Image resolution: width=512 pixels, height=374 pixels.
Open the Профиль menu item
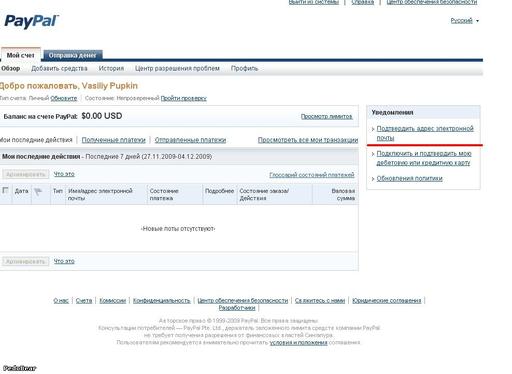[x=244, y=68]
